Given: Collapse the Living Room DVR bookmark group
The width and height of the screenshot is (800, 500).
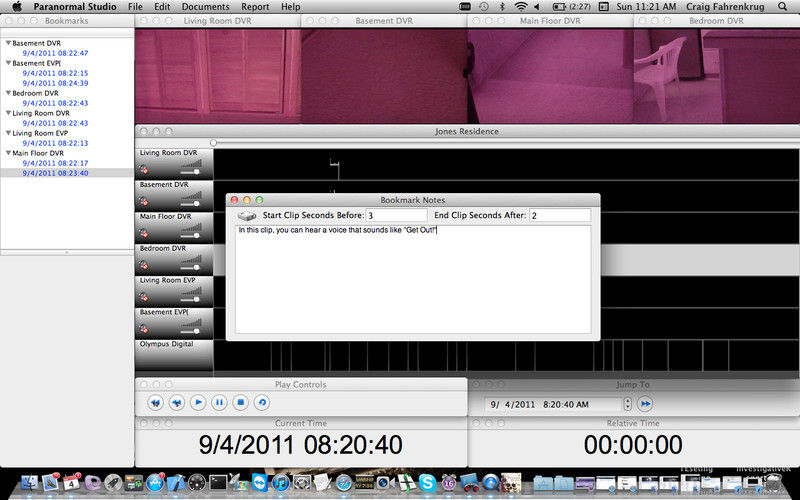Looking at the screenshot, I should [8, 113].
